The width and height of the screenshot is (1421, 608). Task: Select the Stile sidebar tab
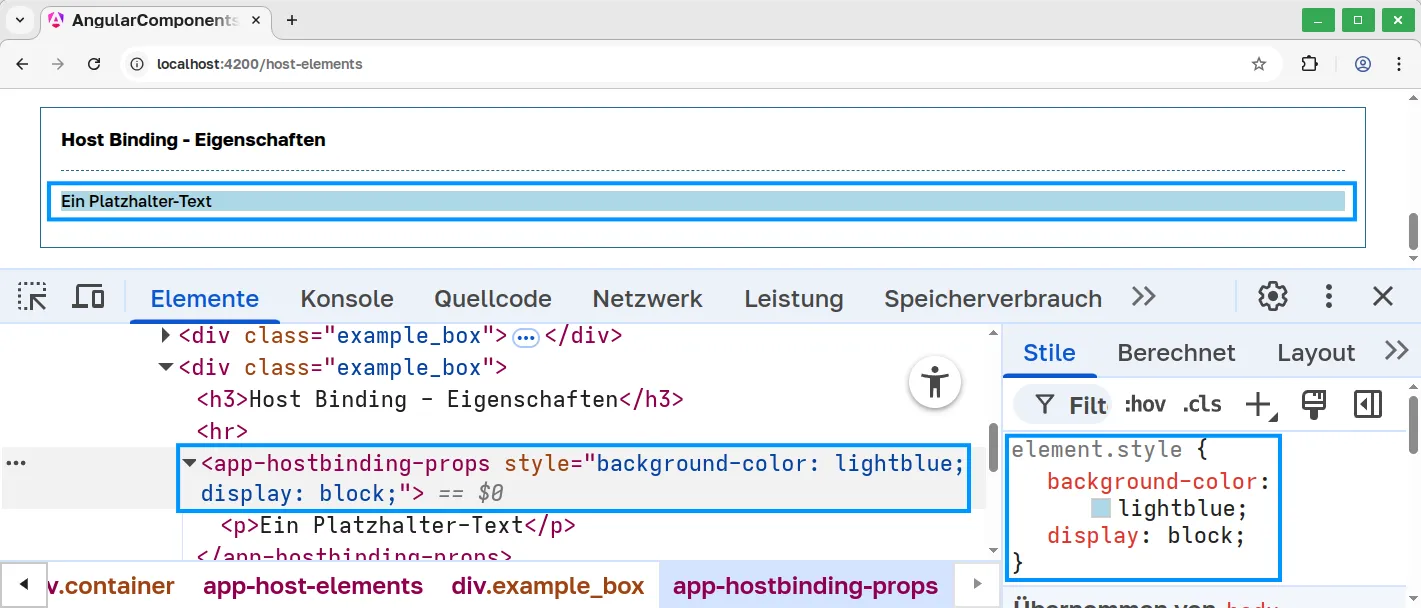click(1049, 352)
